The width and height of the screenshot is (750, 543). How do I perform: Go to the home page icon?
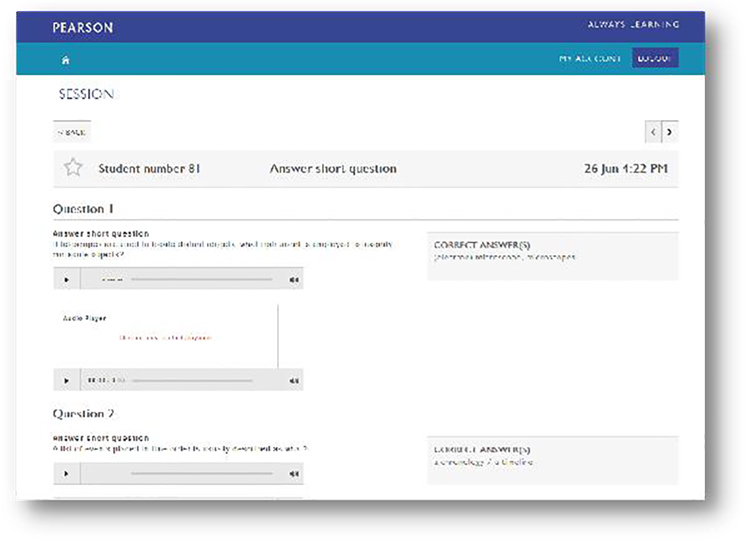point(66,60)
